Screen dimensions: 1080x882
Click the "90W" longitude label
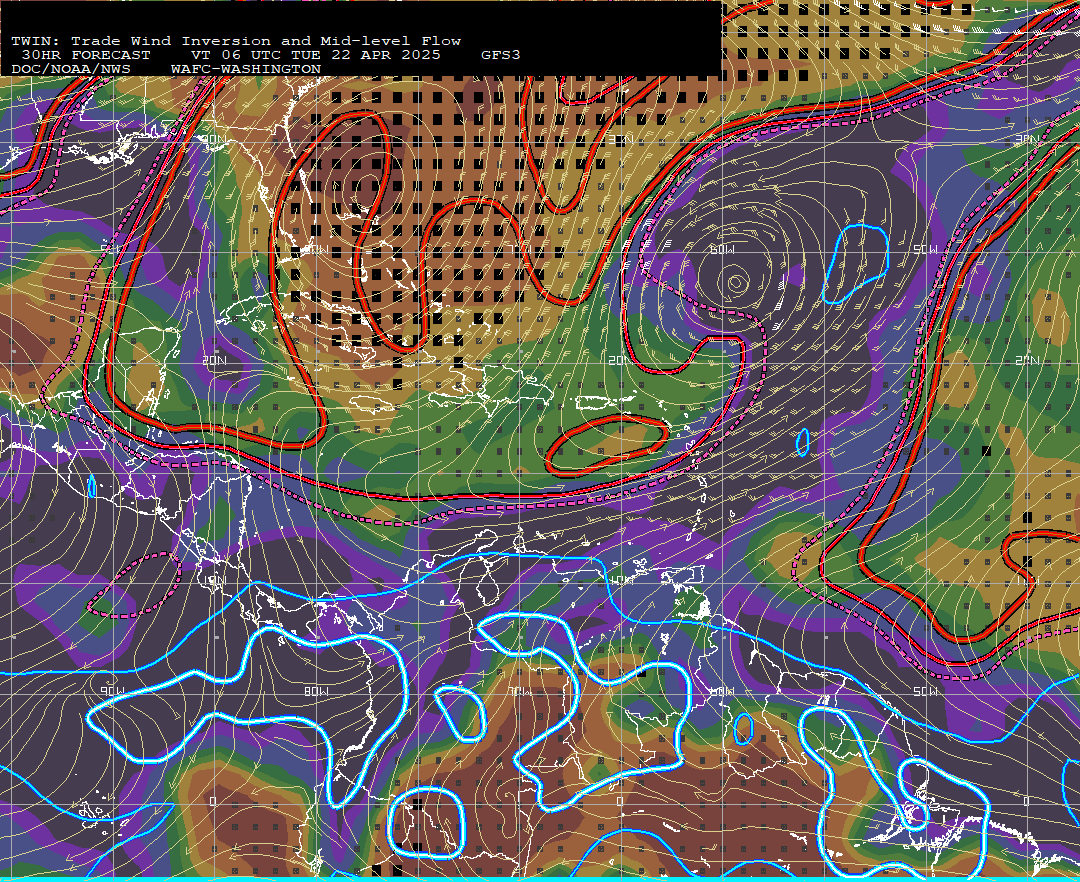[113, 691]
